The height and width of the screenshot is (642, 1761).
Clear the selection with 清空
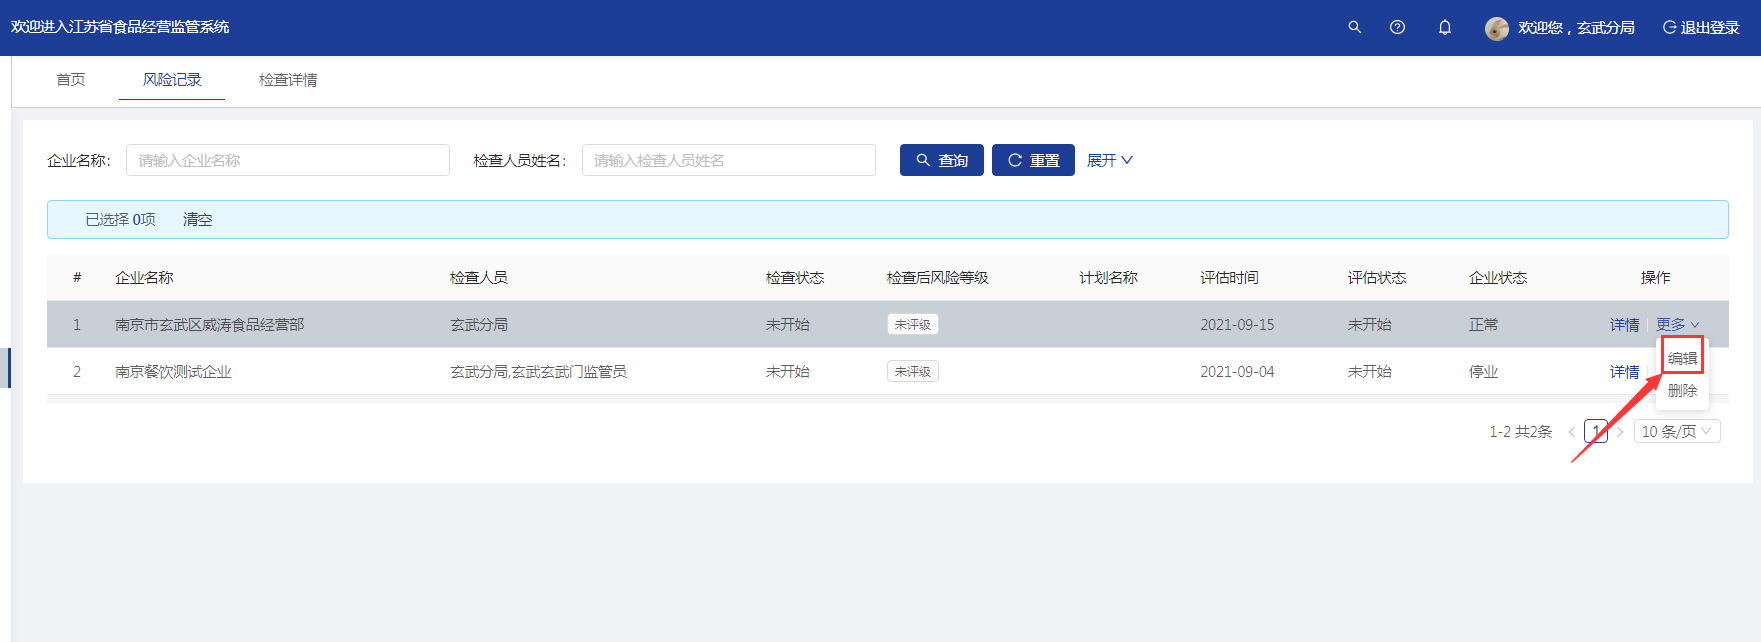197,220
